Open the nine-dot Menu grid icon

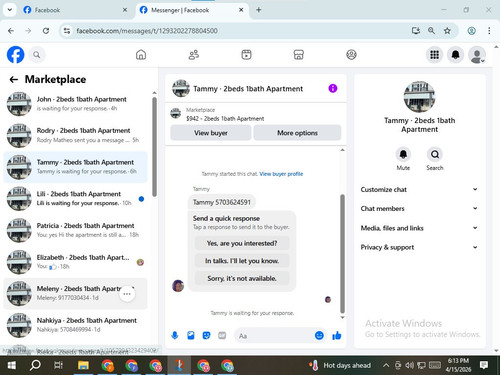[x=434, y=55]
